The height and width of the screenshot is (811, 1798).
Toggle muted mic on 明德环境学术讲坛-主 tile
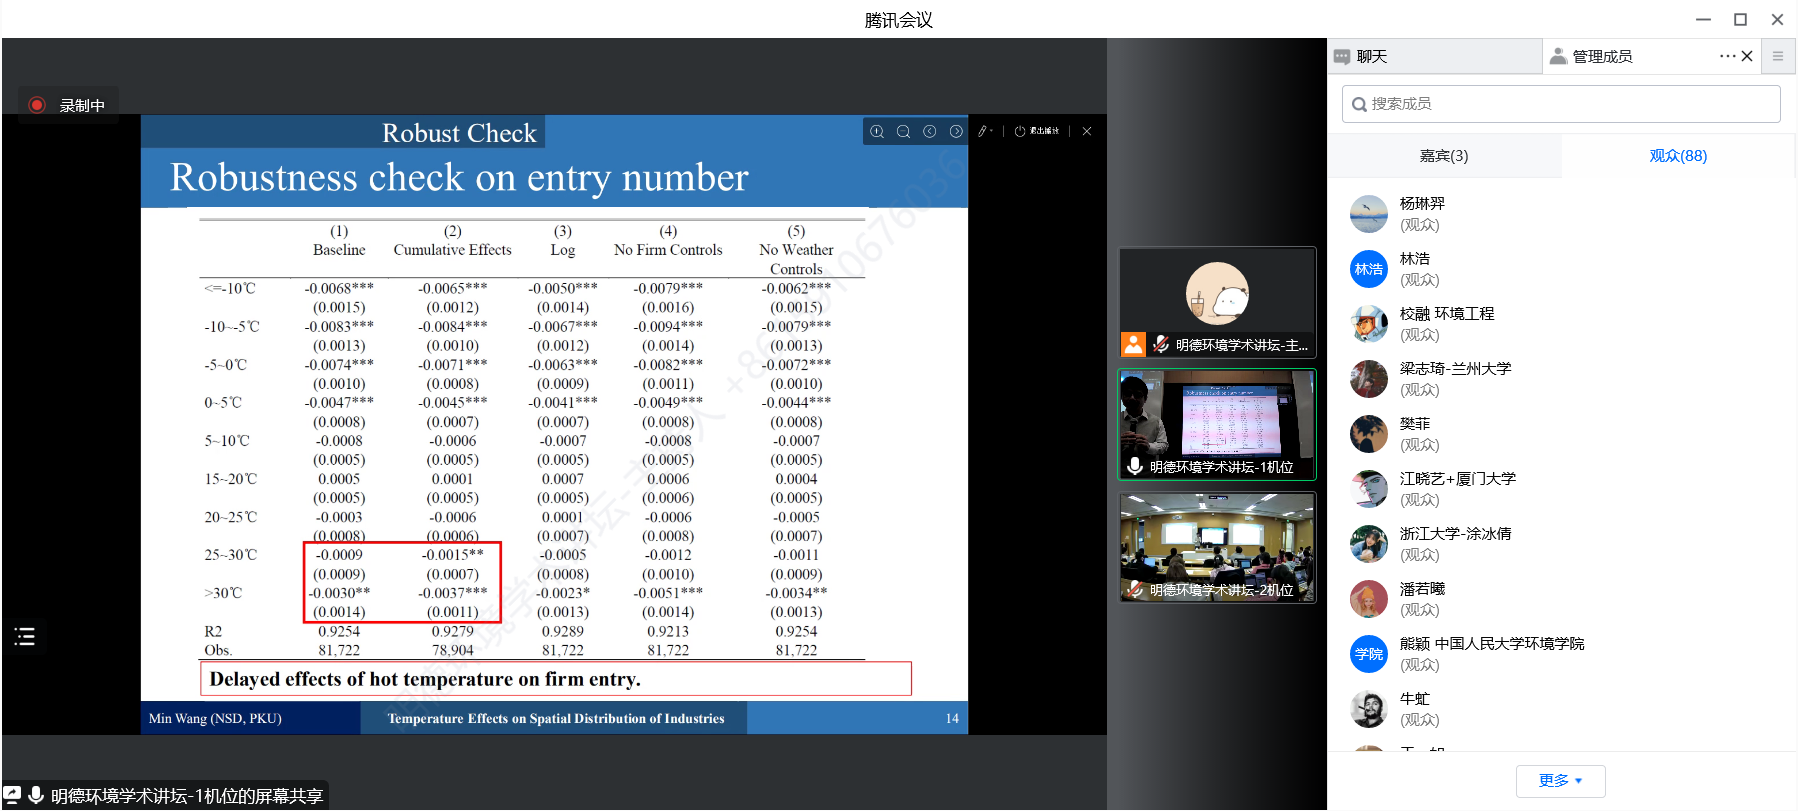1161,345
